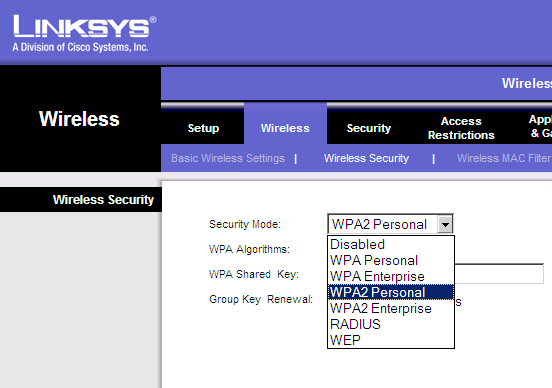
Task: Open the Security tab
Action: click(x=369, y=128)
